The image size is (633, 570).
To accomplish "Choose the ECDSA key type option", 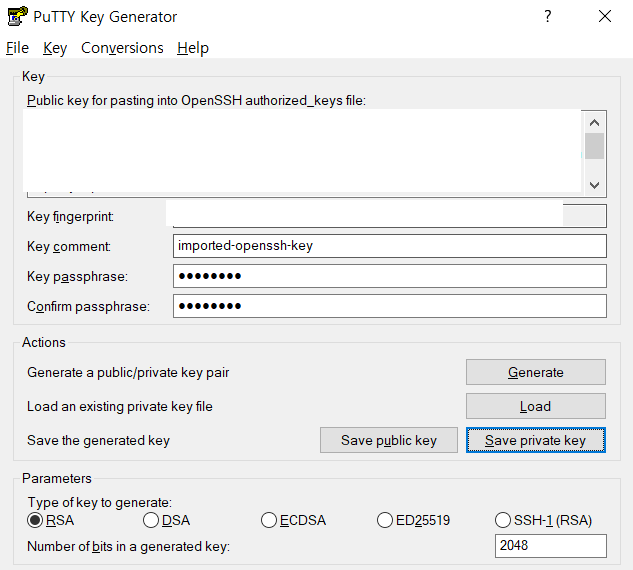I will pos(293,520).
